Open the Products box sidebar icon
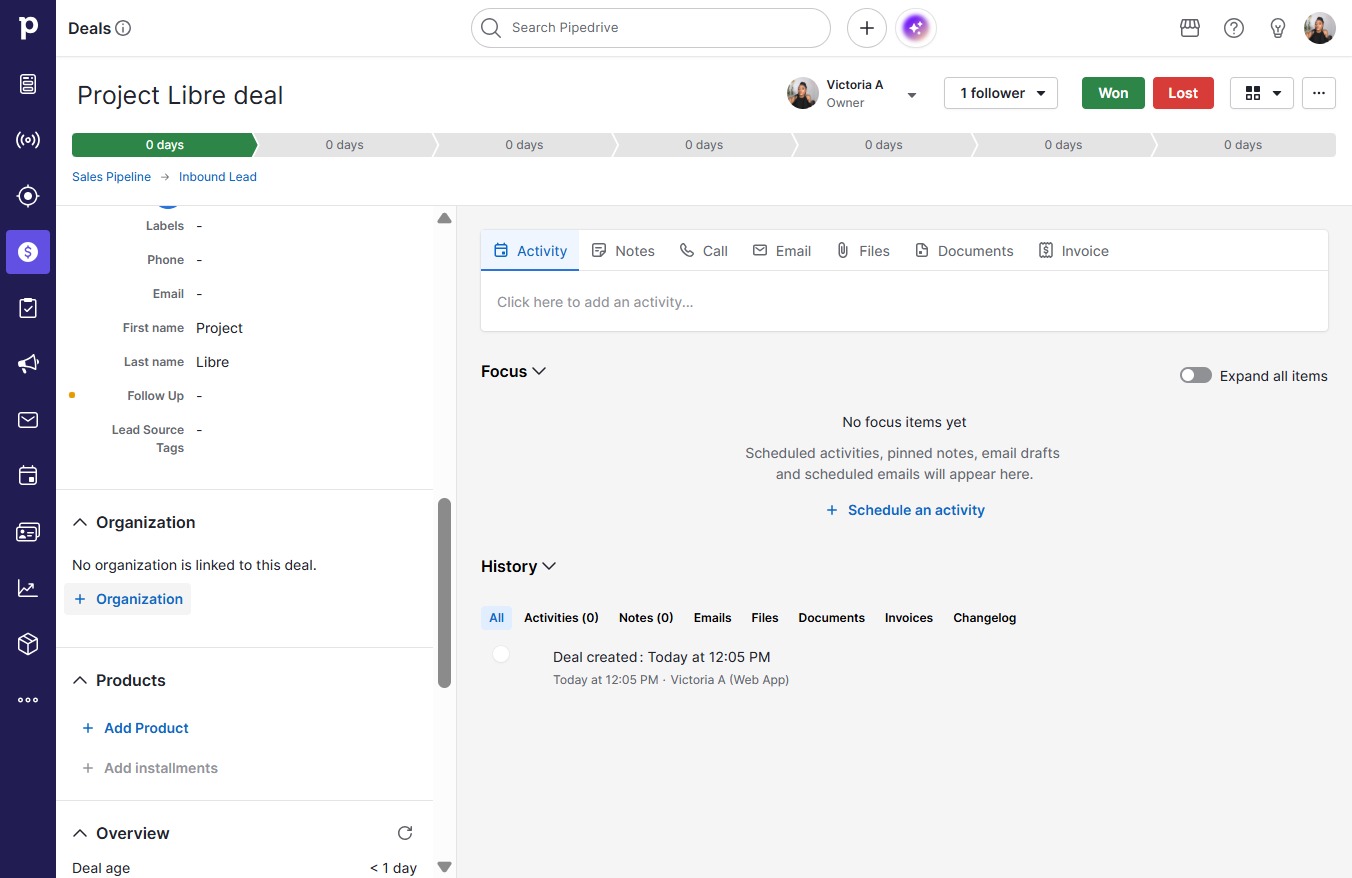Image resolution: width=1352 pixels, height=878 pixels. [x=28, y=644]
